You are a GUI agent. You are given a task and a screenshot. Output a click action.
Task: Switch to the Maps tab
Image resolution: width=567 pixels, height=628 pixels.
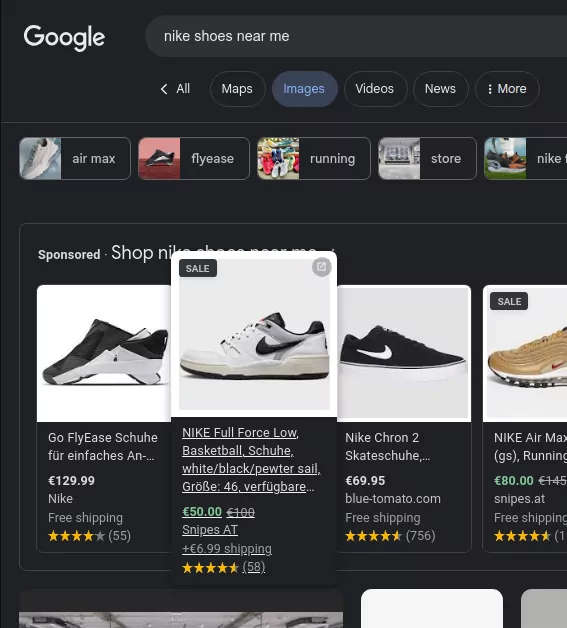pos(237,89)
